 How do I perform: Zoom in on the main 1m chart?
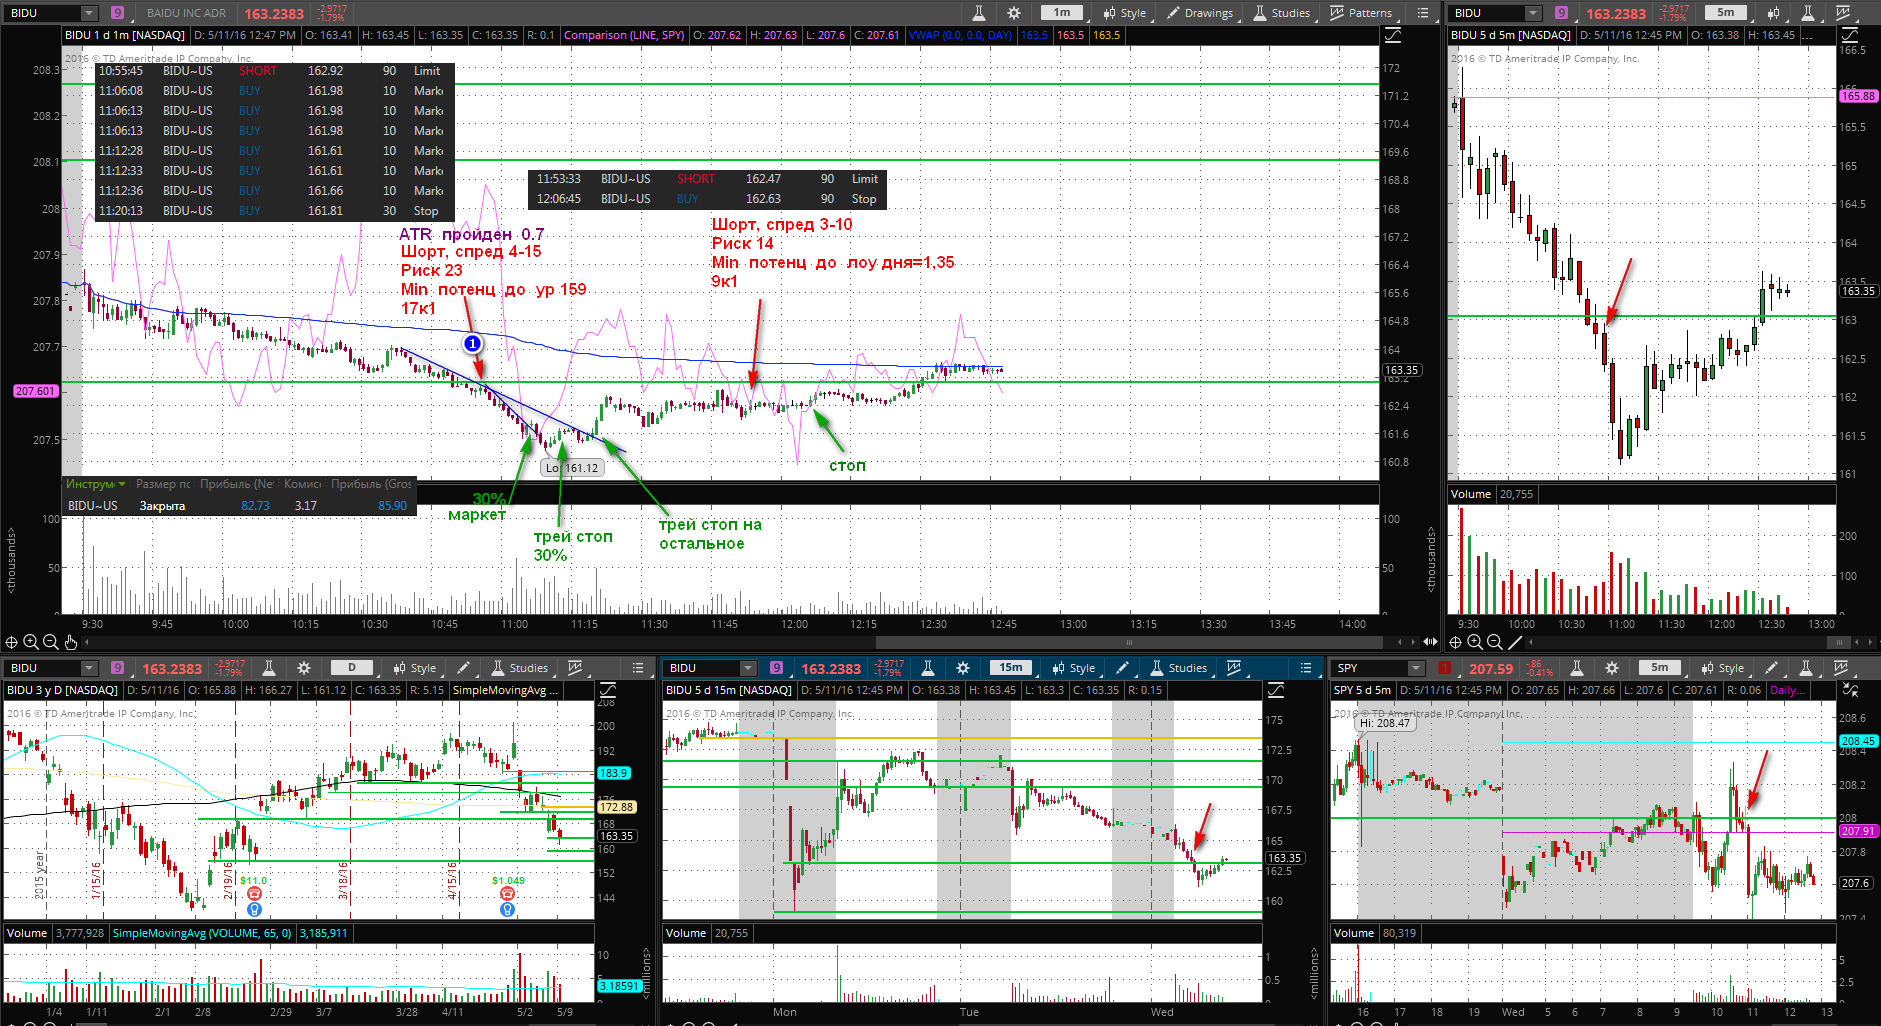[31, 642]
